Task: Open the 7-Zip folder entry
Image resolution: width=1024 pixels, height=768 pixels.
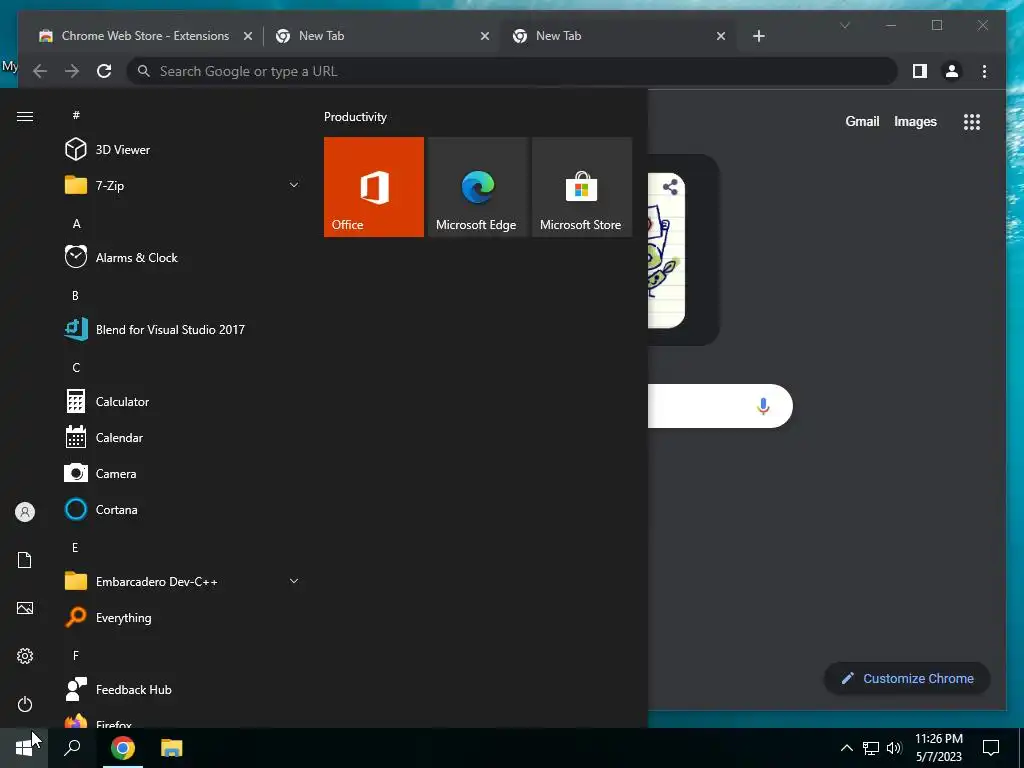Action: click(x=183, y=185)
